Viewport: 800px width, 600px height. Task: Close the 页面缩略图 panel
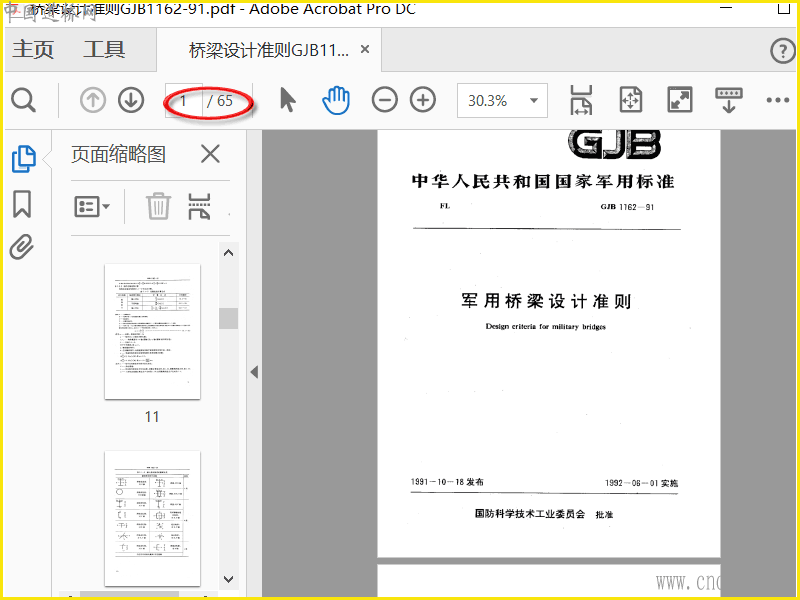(x=210, y=154)
